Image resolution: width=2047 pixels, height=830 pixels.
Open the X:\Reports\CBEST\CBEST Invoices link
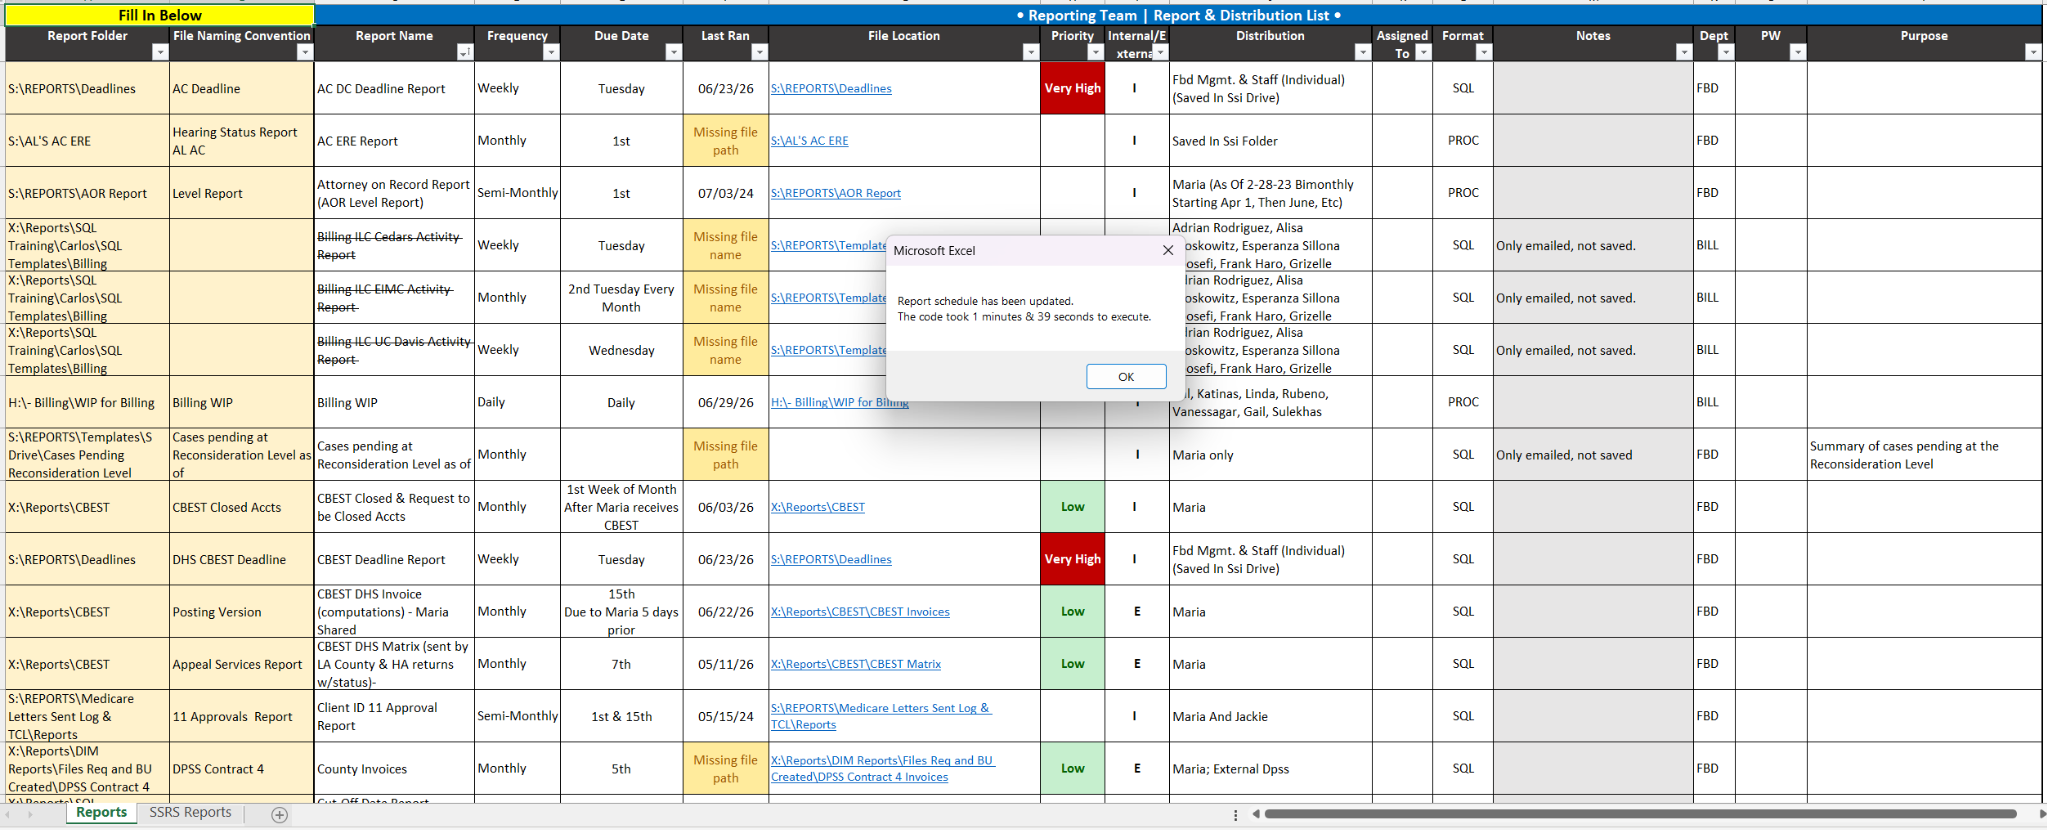click(x=860, y=612)
